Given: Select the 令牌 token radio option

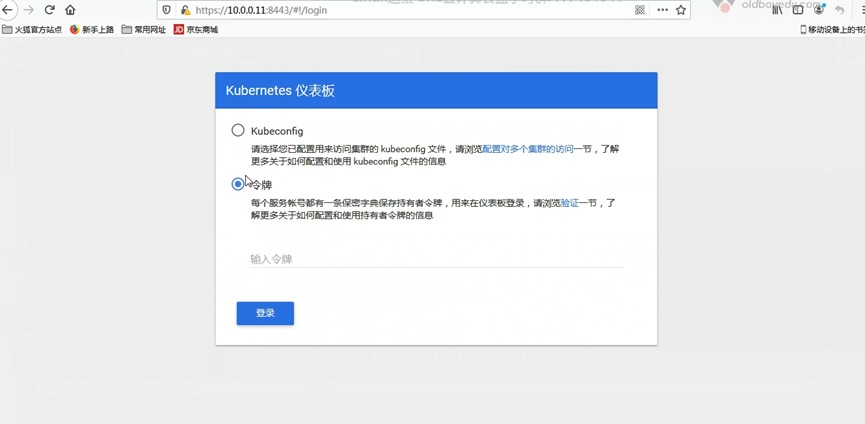Looking at the screenshot, I should [238, 184].
